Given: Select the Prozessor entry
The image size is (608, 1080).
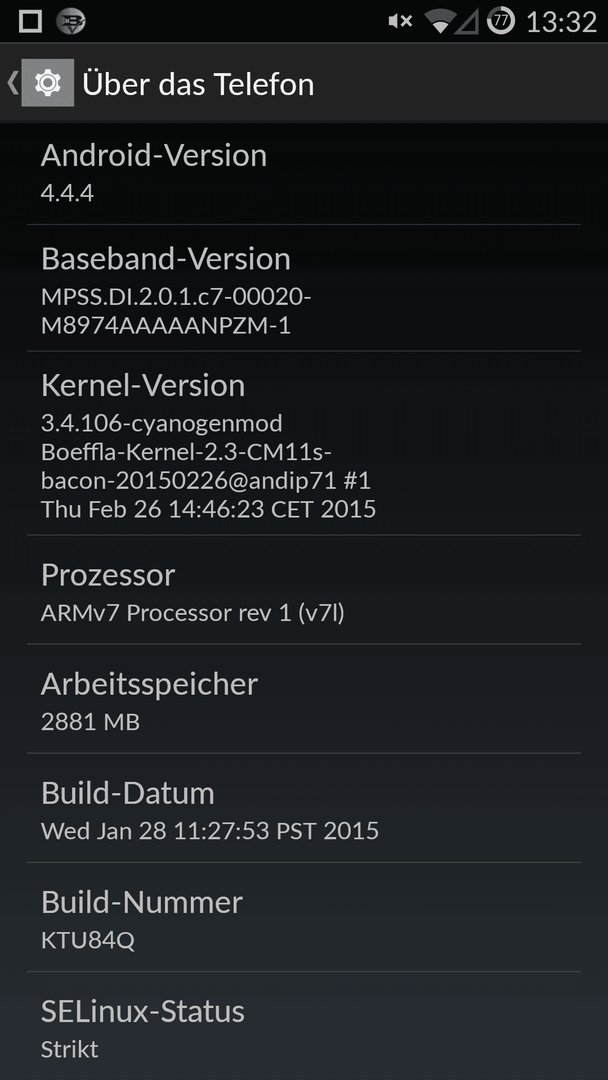Looking at the screenshot, I should point(304,590).
